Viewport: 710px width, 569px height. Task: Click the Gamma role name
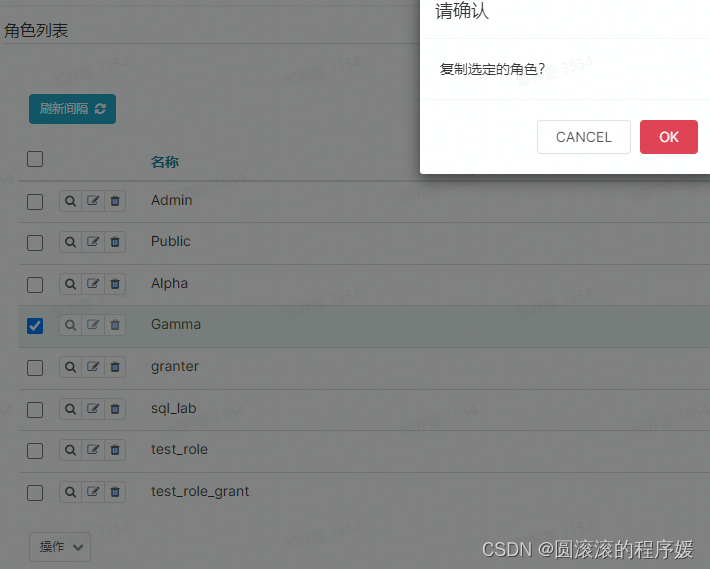point(176,325)
